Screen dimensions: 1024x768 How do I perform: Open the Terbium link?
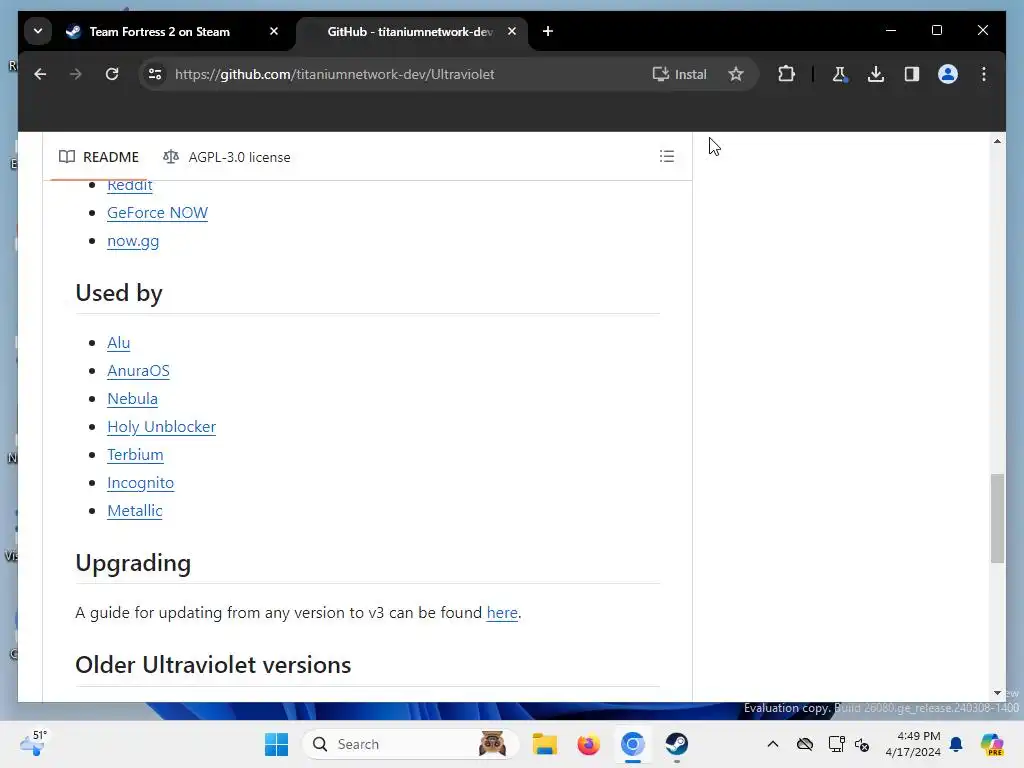coord(135,455)
